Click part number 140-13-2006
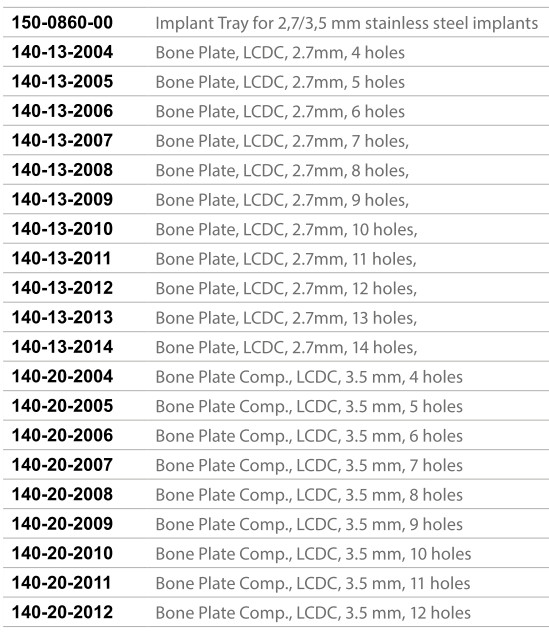Image resolution: width=549 pixels, height=637 pixels. [62, 111]
